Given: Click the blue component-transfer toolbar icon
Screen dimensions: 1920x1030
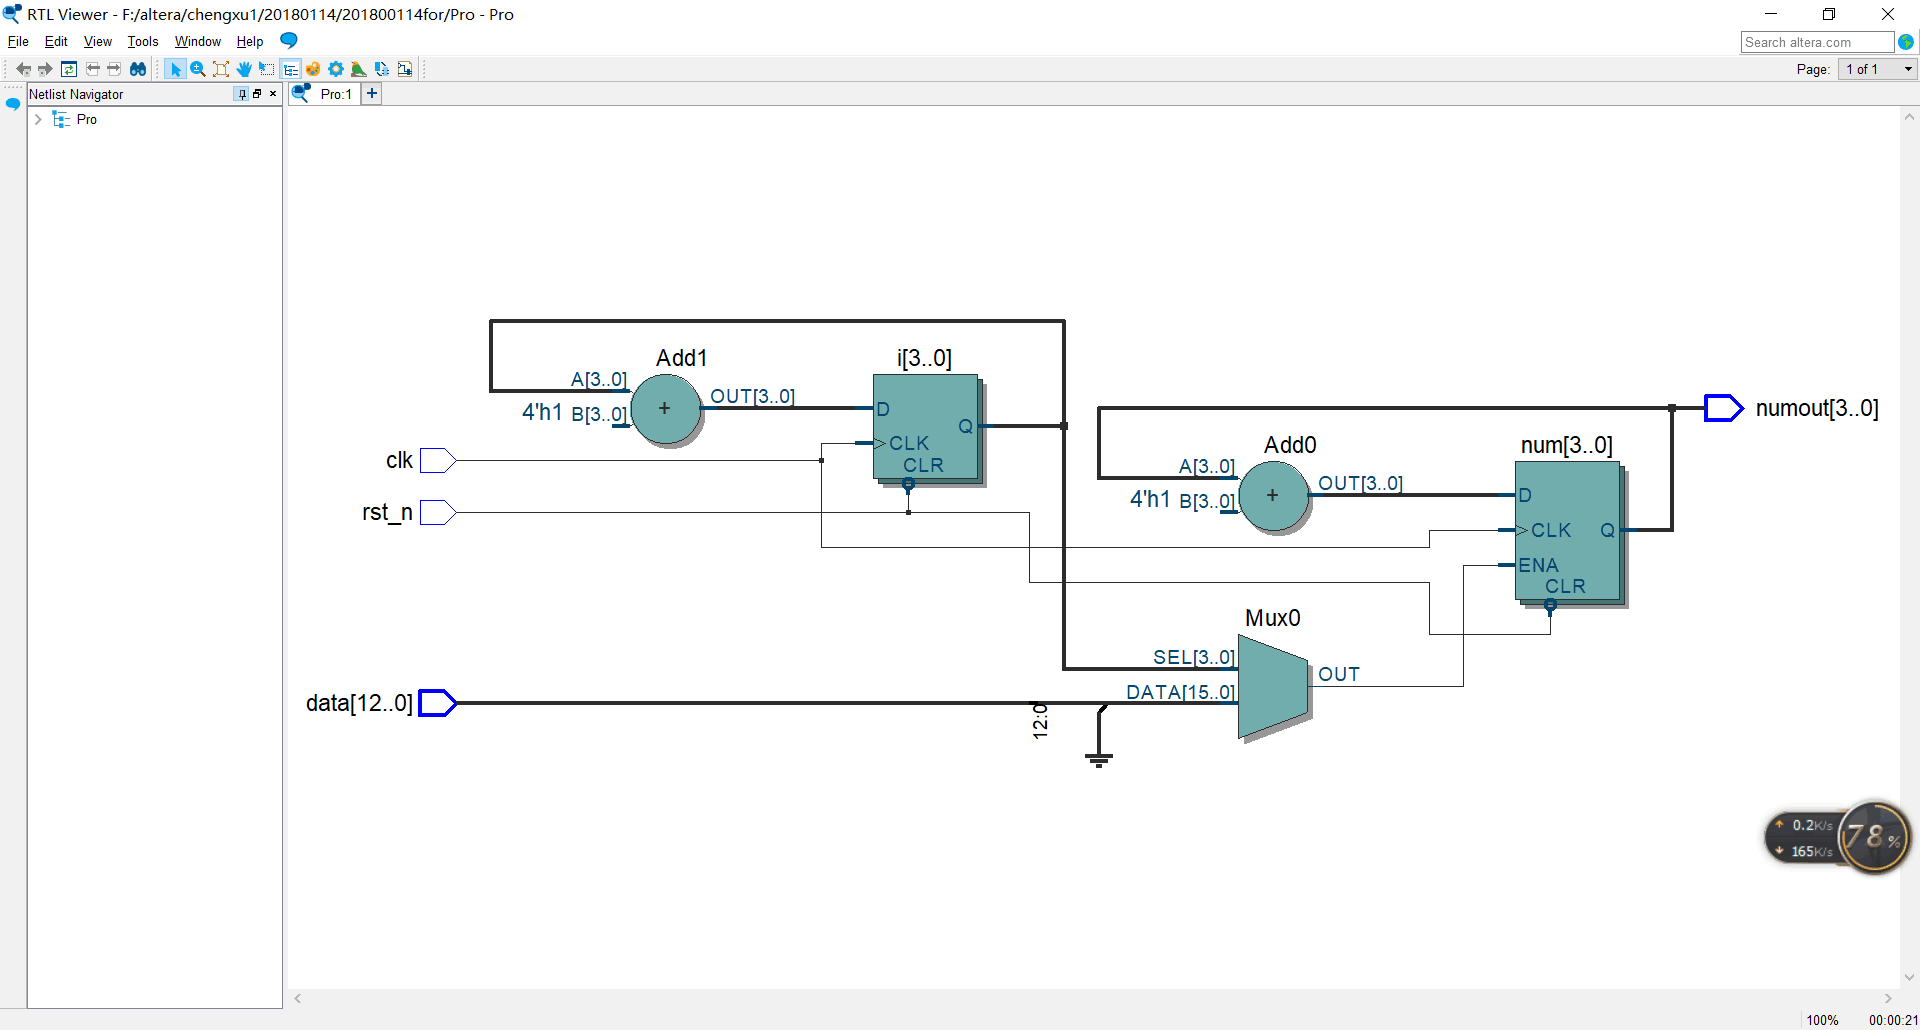Looking at the screenshot, I should (x=382, y=69).
